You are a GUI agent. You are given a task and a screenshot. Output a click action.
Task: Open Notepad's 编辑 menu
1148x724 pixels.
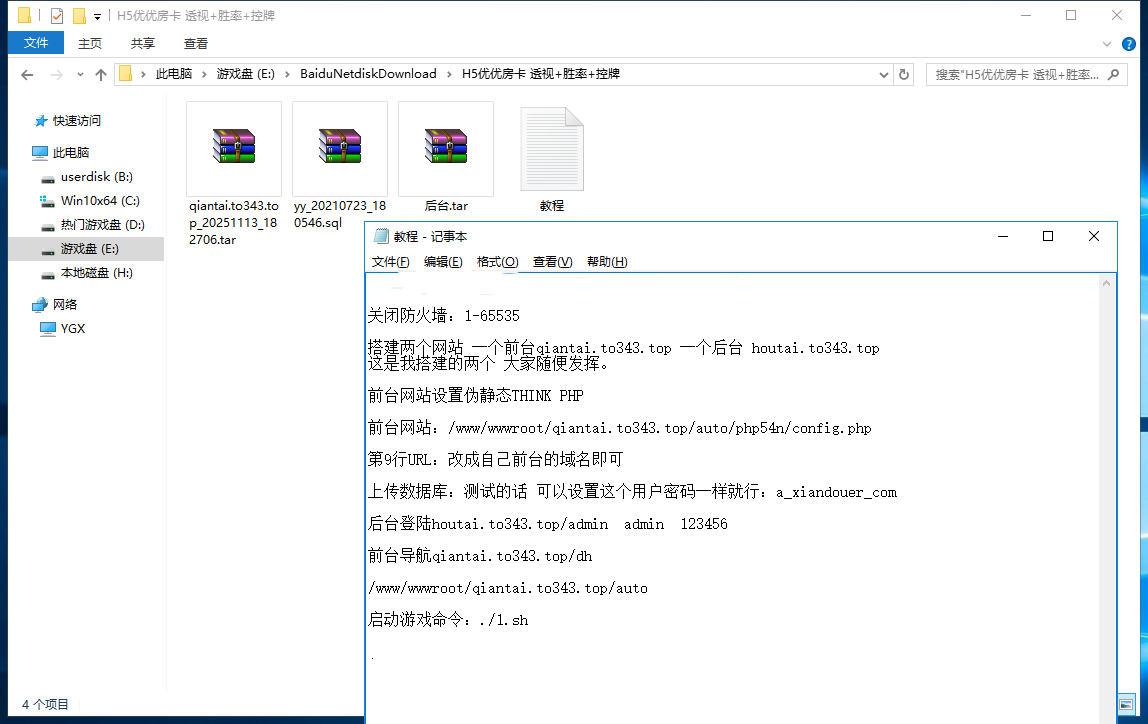tap(443, 262)
